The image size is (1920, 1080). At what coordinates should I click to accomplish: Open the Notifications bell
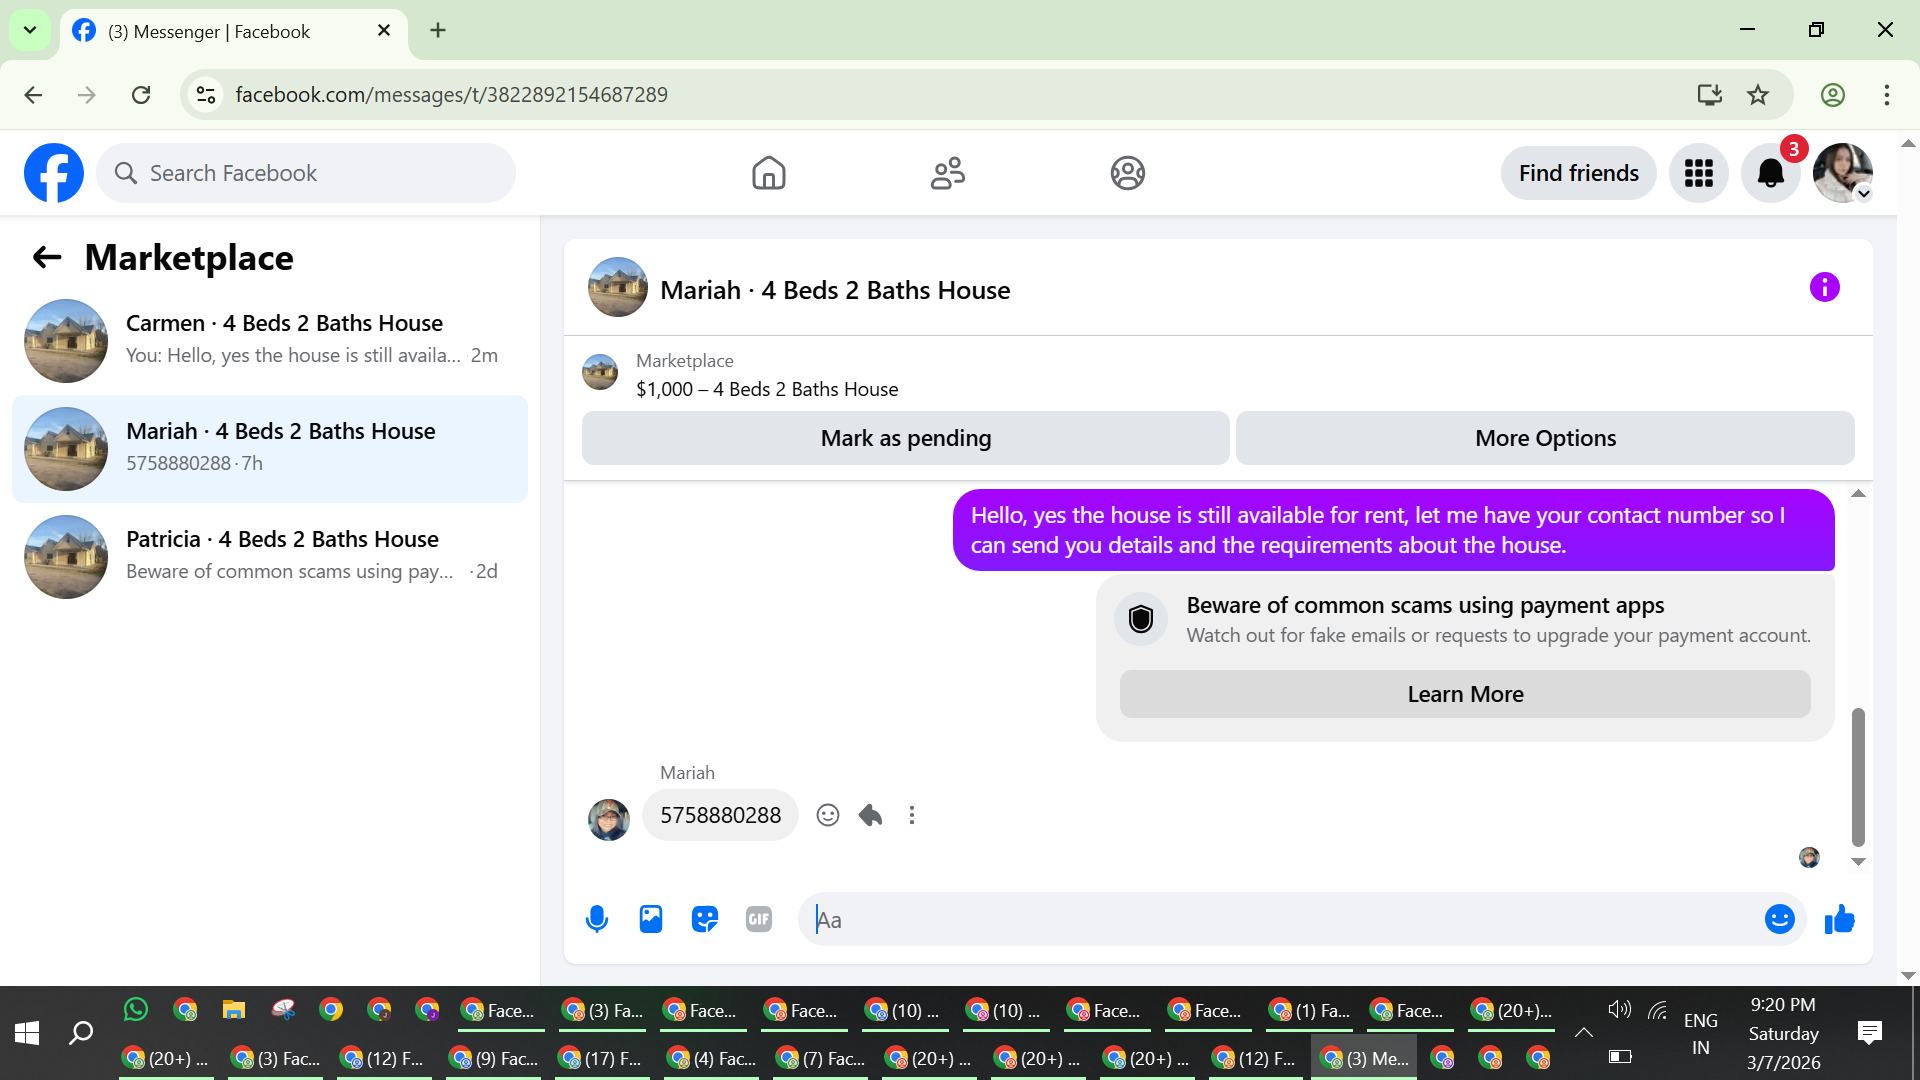point(1770,173)
